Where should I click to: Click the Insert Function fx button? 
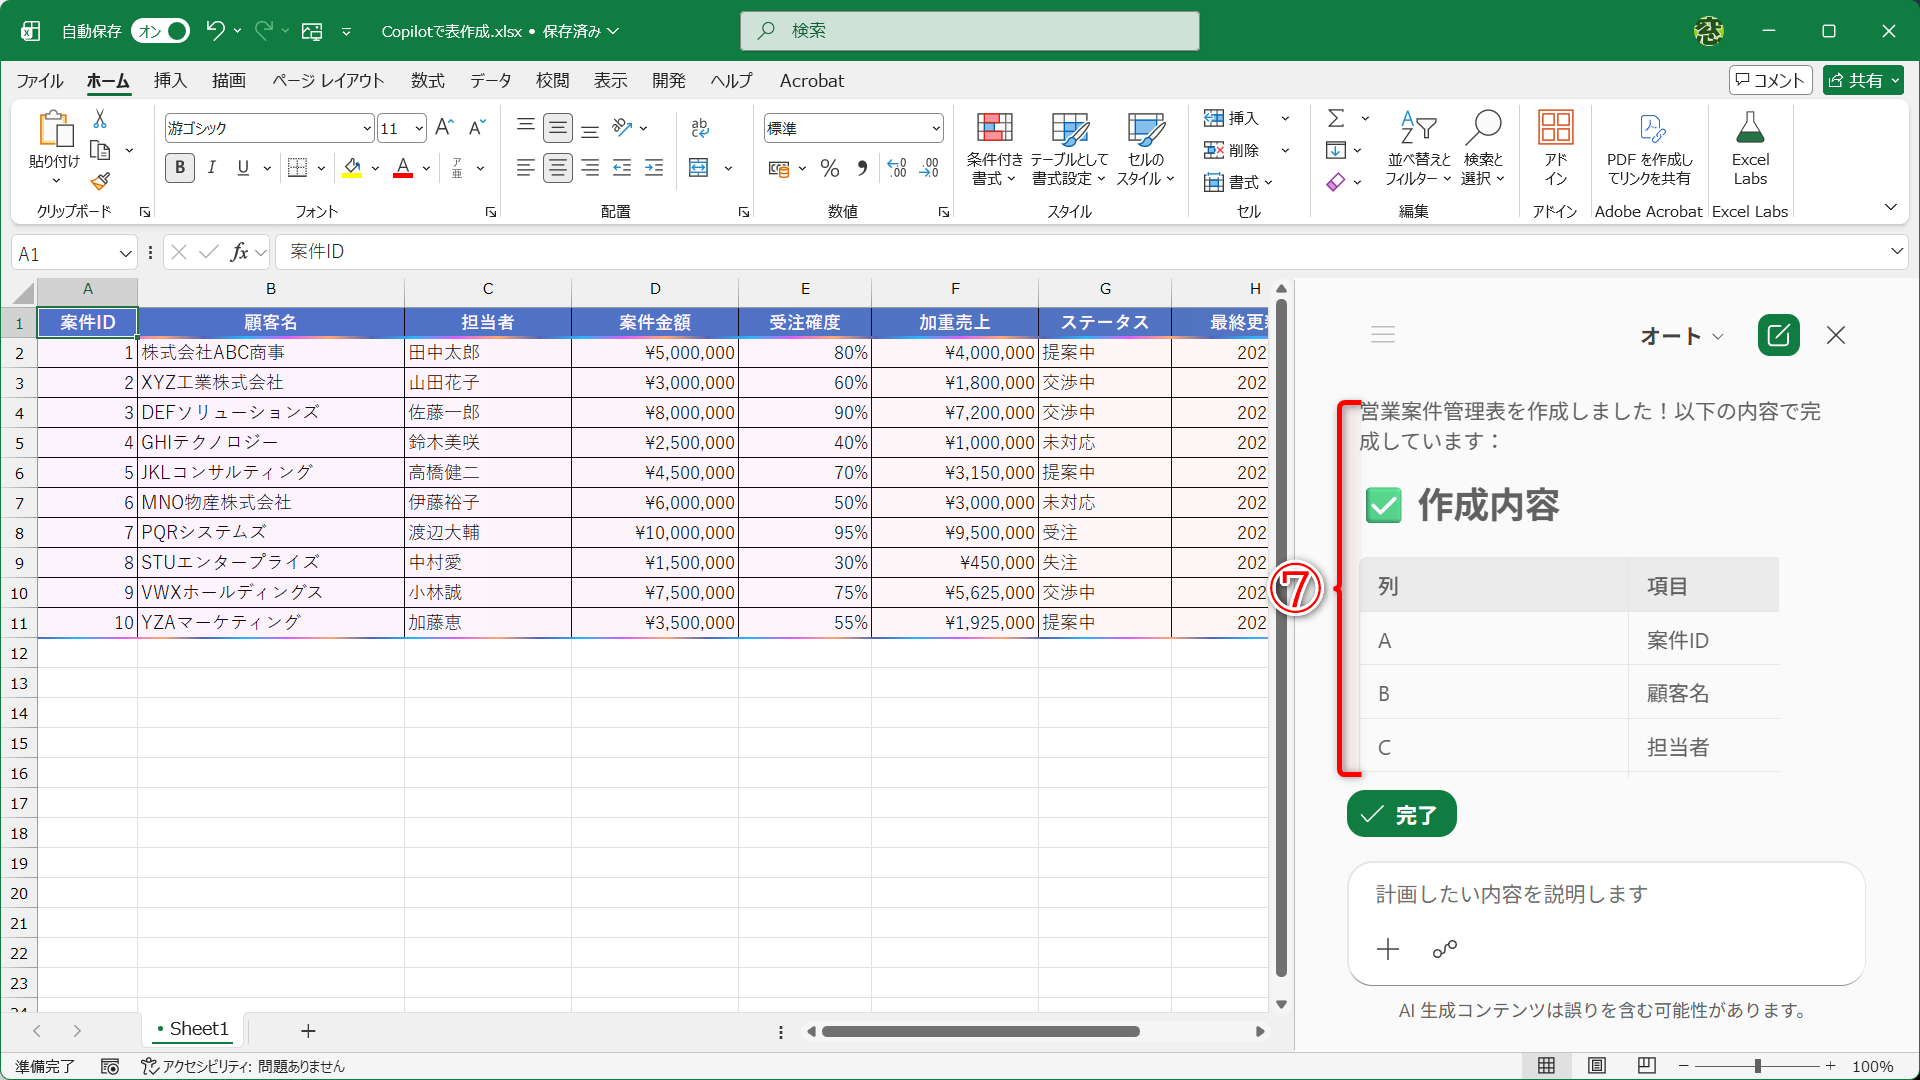(x=239, y=252)
